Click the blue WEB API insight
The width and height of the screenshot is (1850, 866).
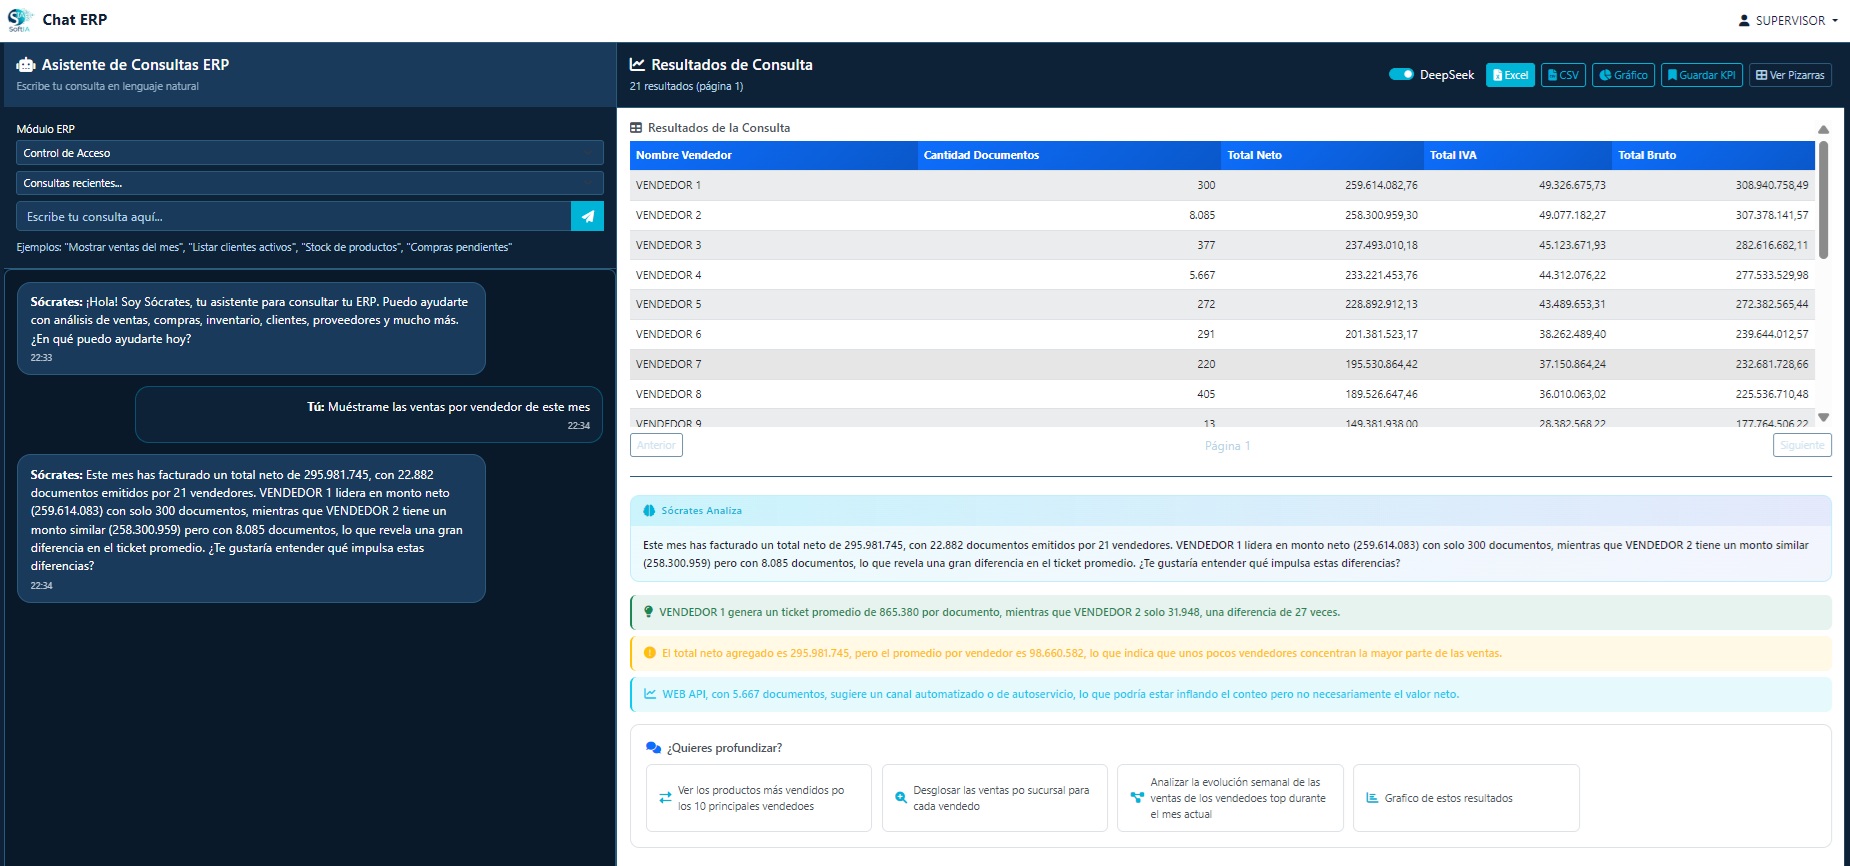pyautogui.click(x=1231, y=694)
